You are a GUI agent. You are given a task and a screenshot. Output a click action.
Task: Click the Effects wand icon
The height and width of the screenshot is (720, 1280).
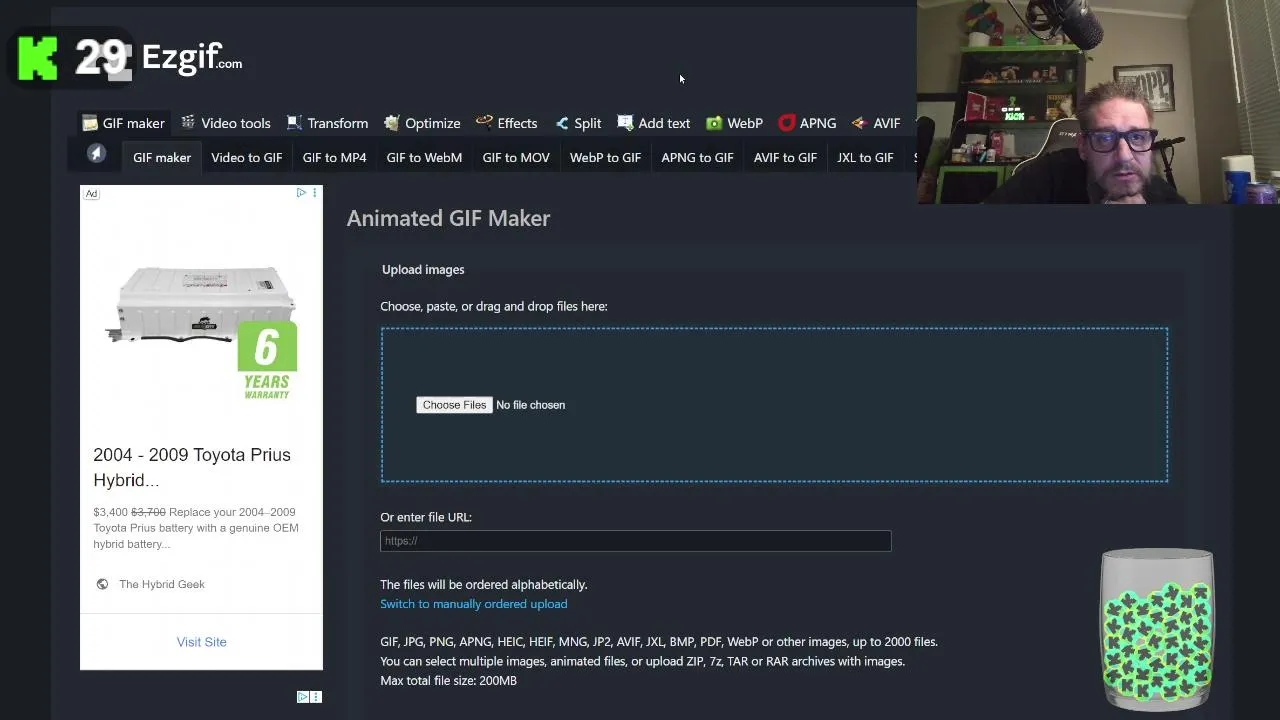click(484, 122)
